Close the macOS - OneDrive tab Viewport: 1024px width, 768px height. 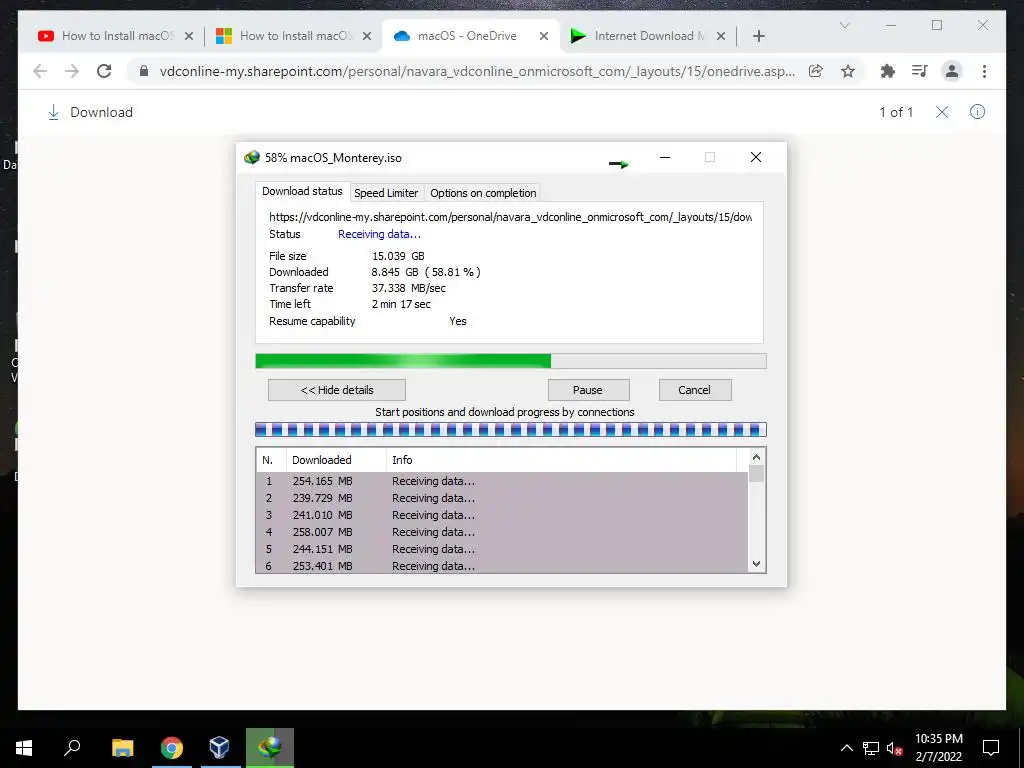coord(543,36)
